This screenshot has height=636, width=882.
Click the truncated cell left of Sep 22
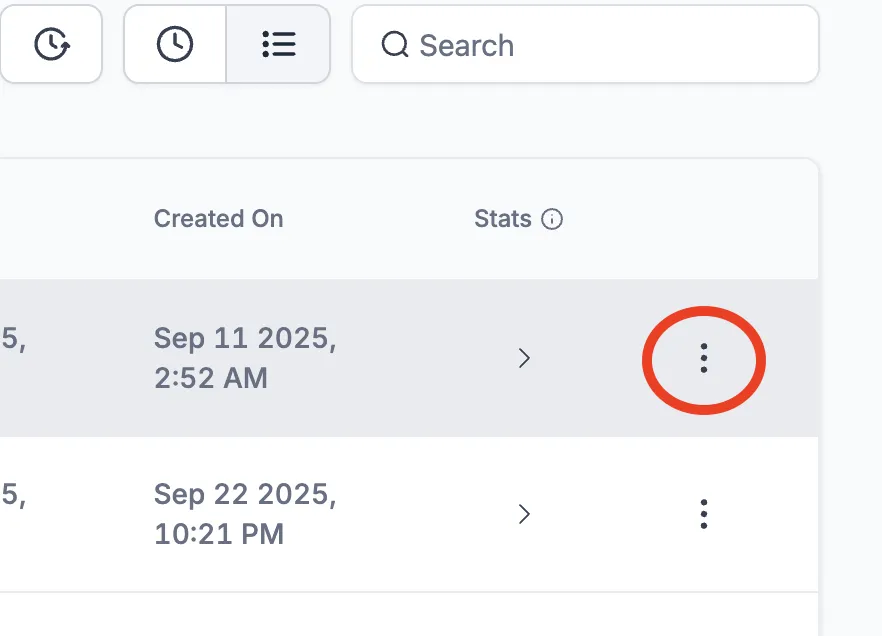point(13,496)
